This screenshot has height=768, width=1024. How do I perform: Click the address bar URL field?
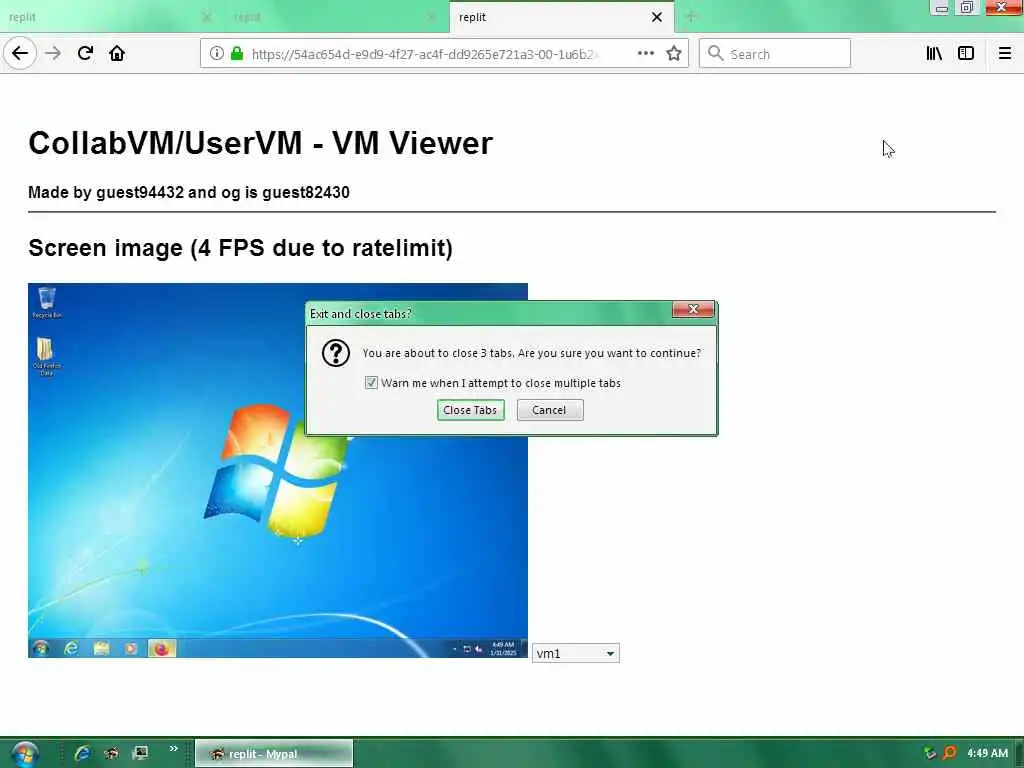click(x=422, y=54)
